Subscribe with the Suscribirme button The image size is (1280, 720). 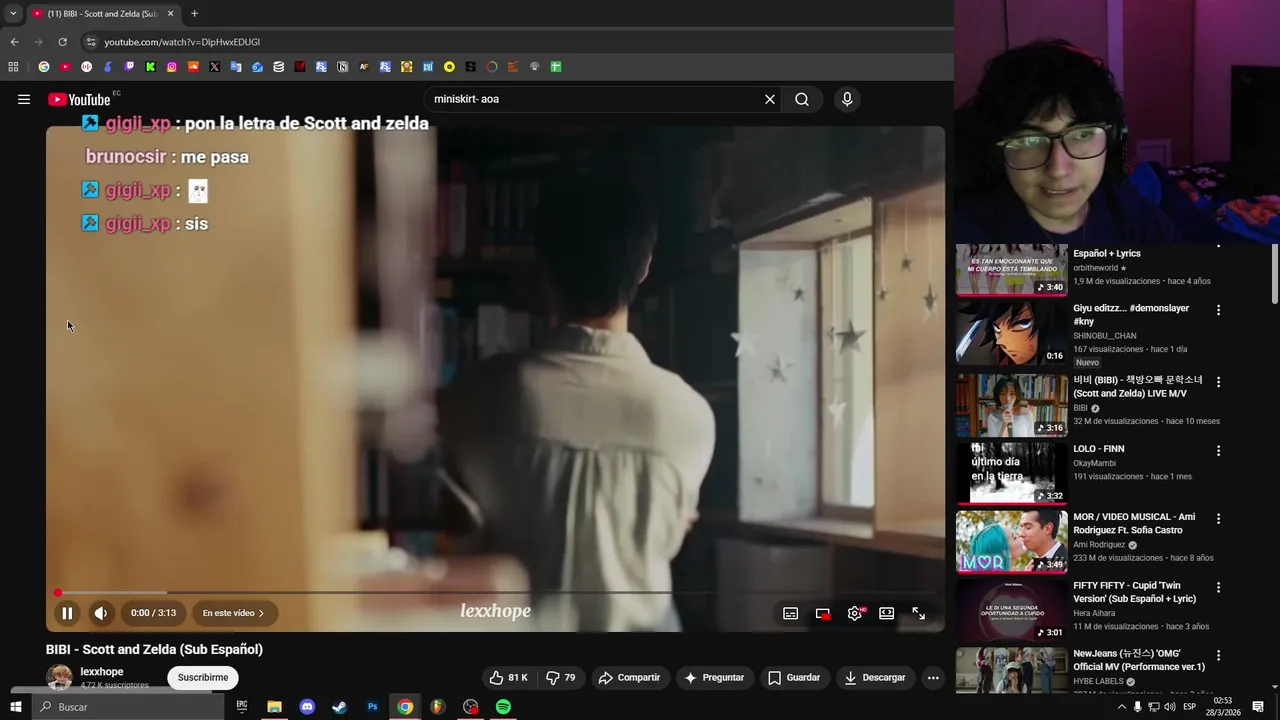coord(203,678)
